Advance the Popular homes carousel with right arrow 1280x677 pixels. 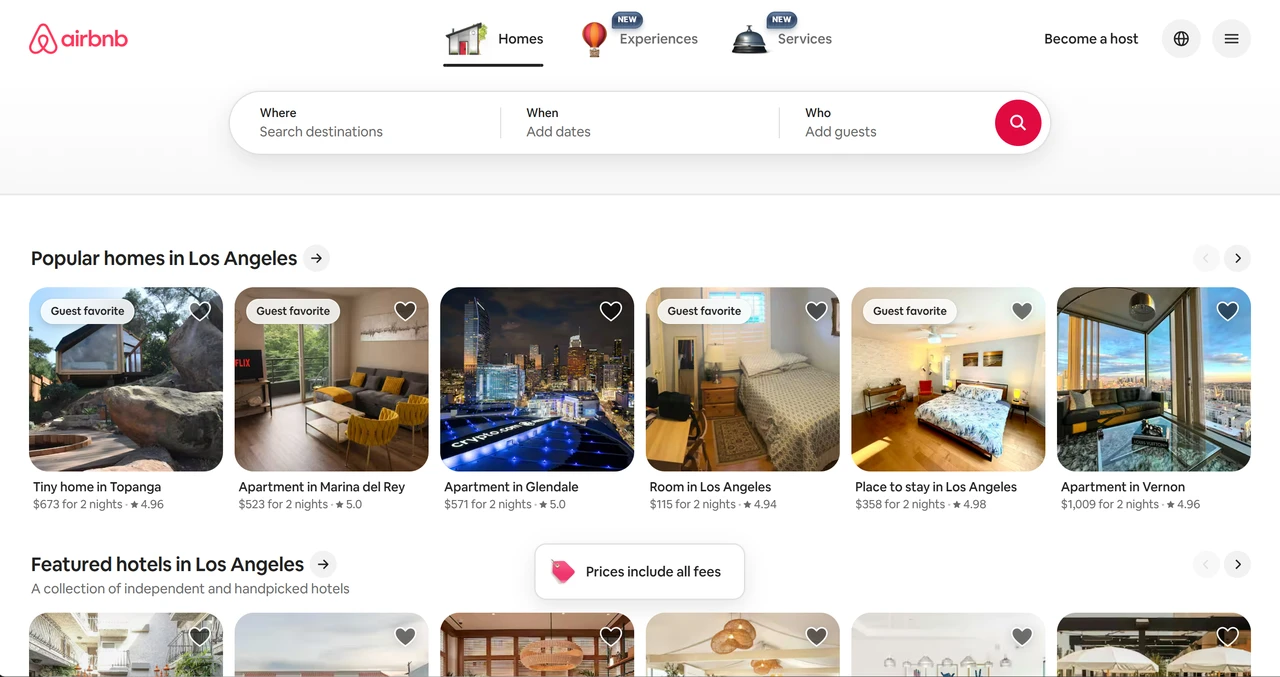tap(1237, 258)
